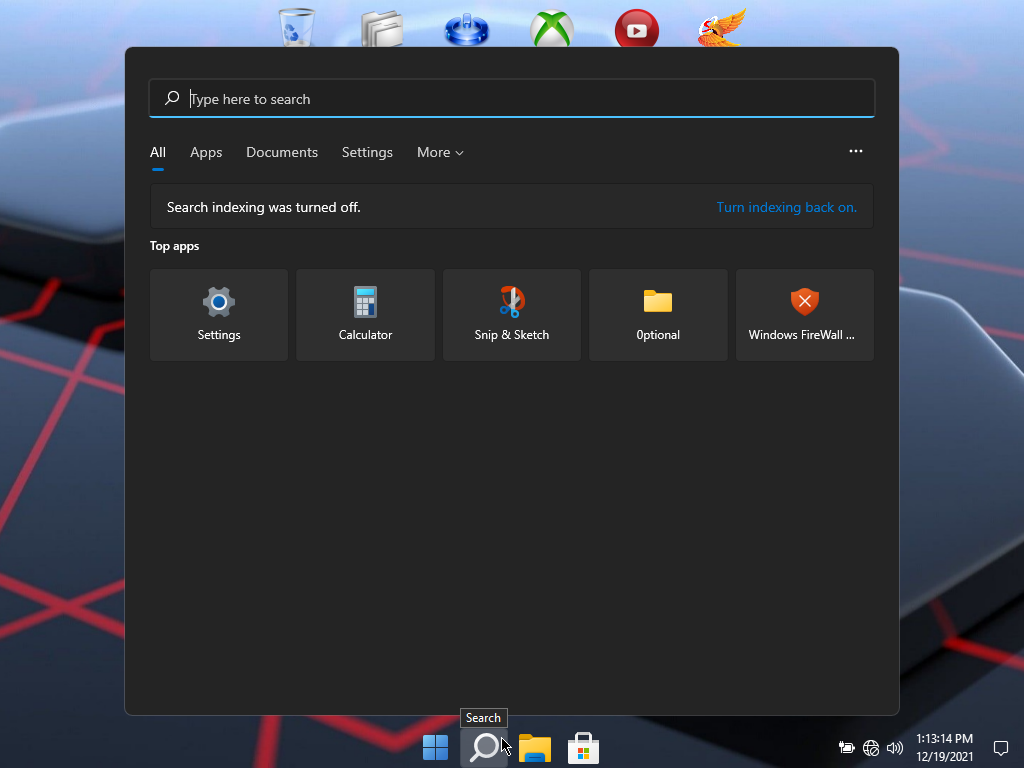This screenshot has height=768, width=1024.
Task: Open the Recycle Bin desktop icon
Action: (x=297, y=27)
